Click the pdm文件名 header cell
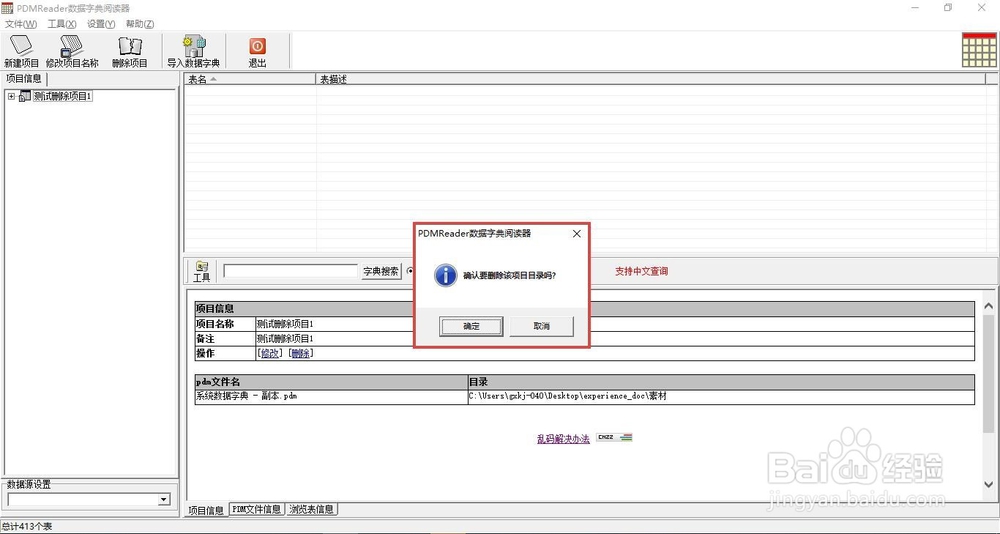The image size is (1000, 534). click(331, 382)
